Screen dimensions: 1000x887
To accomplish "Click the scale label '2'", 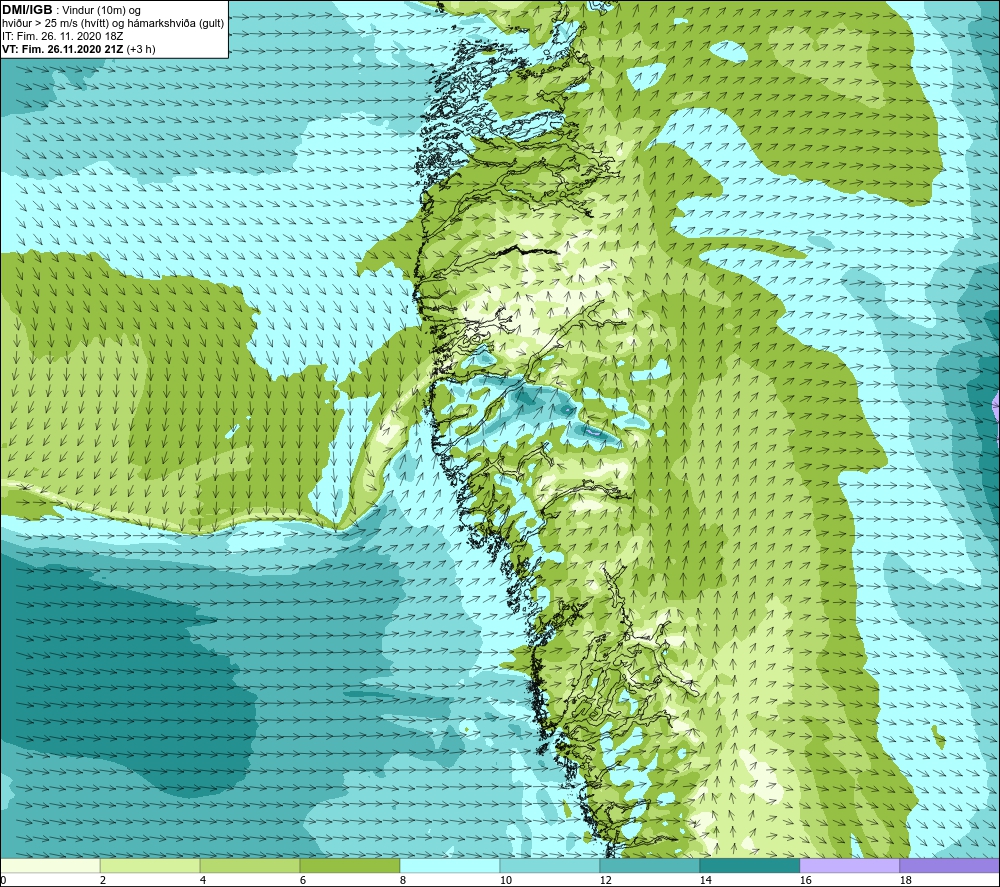I will pos(103,881).
